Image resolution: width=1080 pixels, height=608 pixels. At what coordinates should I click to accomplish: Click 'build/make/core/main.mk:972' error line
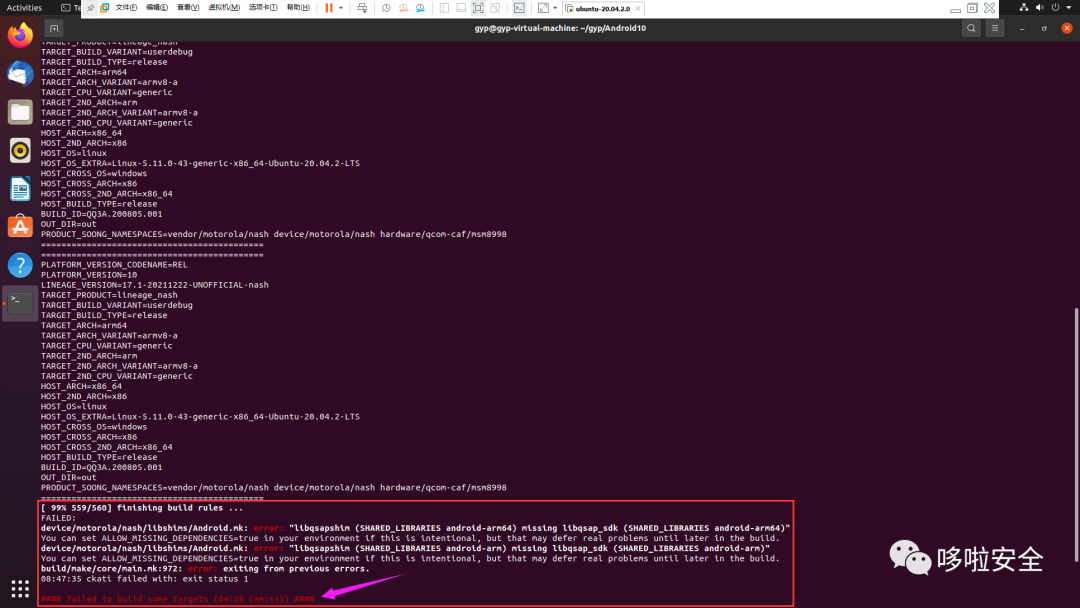point(205,569)
